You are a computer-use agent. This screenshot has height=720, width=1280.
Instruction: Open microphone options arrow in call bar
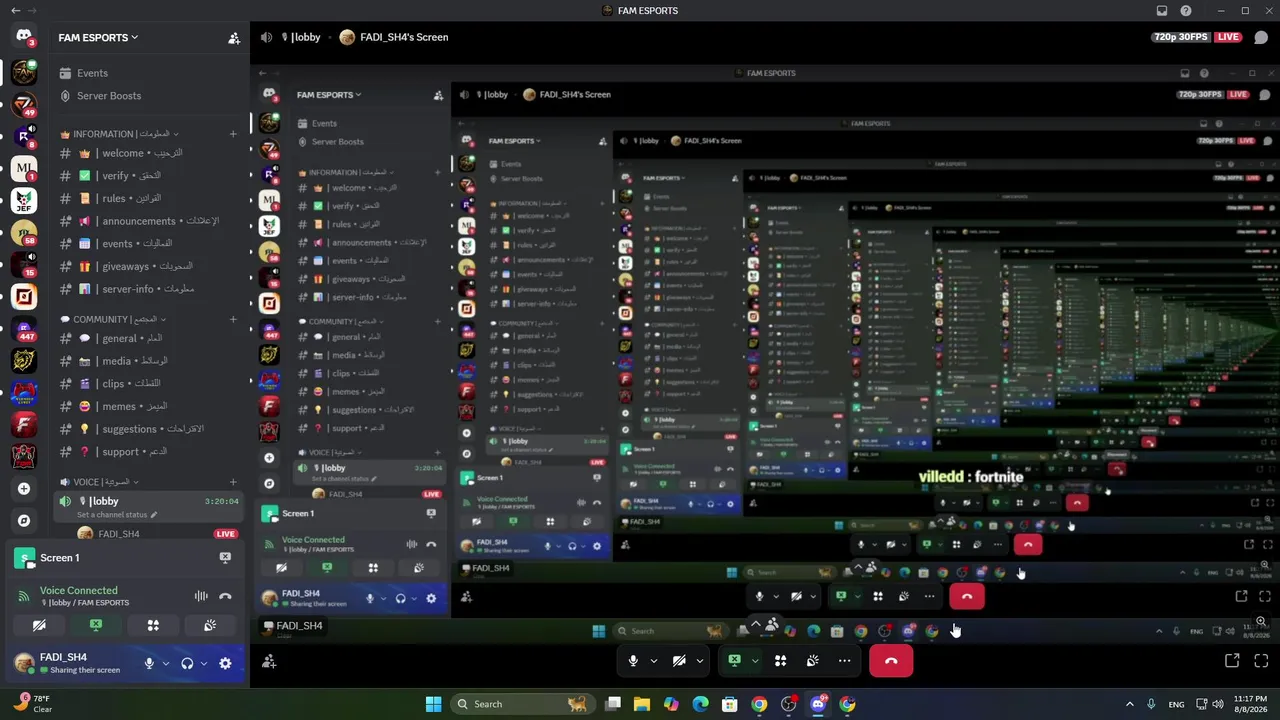click(x=654, y=661)
